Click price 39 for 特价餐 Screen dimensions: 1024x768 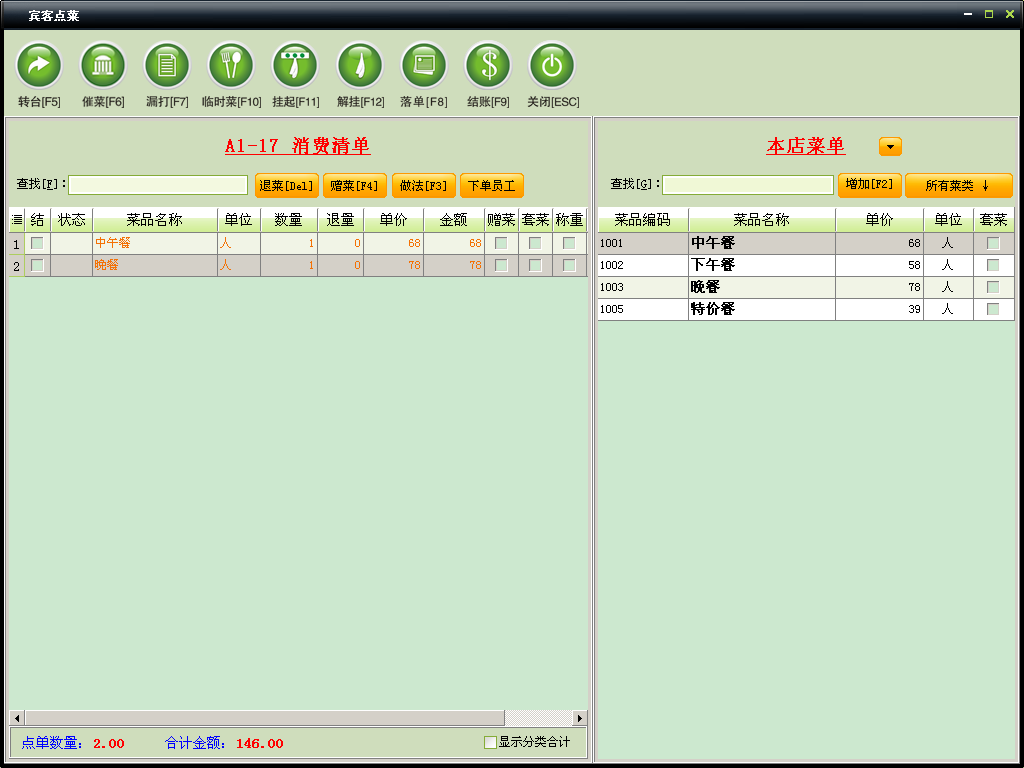point(914,309)
